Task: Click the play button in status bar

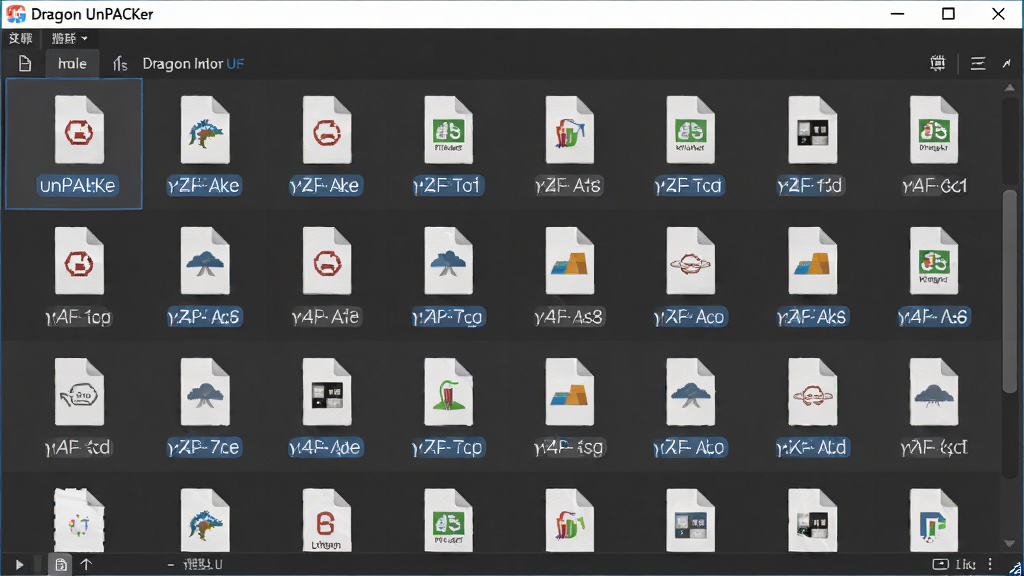Action: click(20, 564)
